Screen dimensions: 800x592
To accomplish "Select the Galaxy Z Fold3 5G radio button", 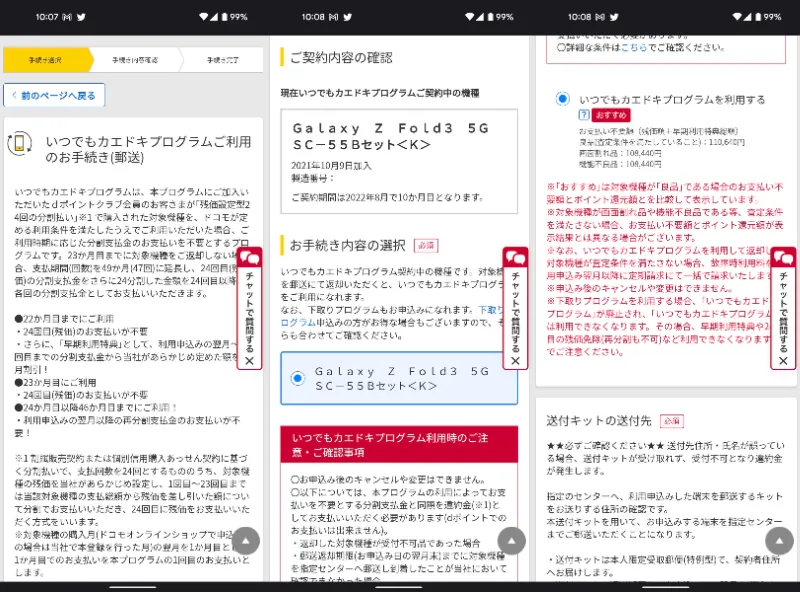I will (297, 378).
